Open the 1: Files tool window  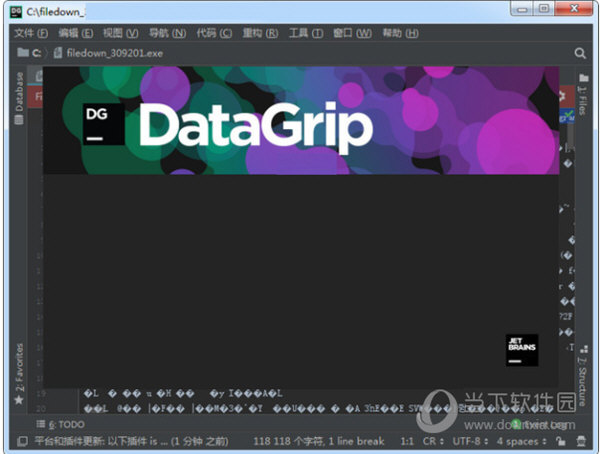[583, 95]
